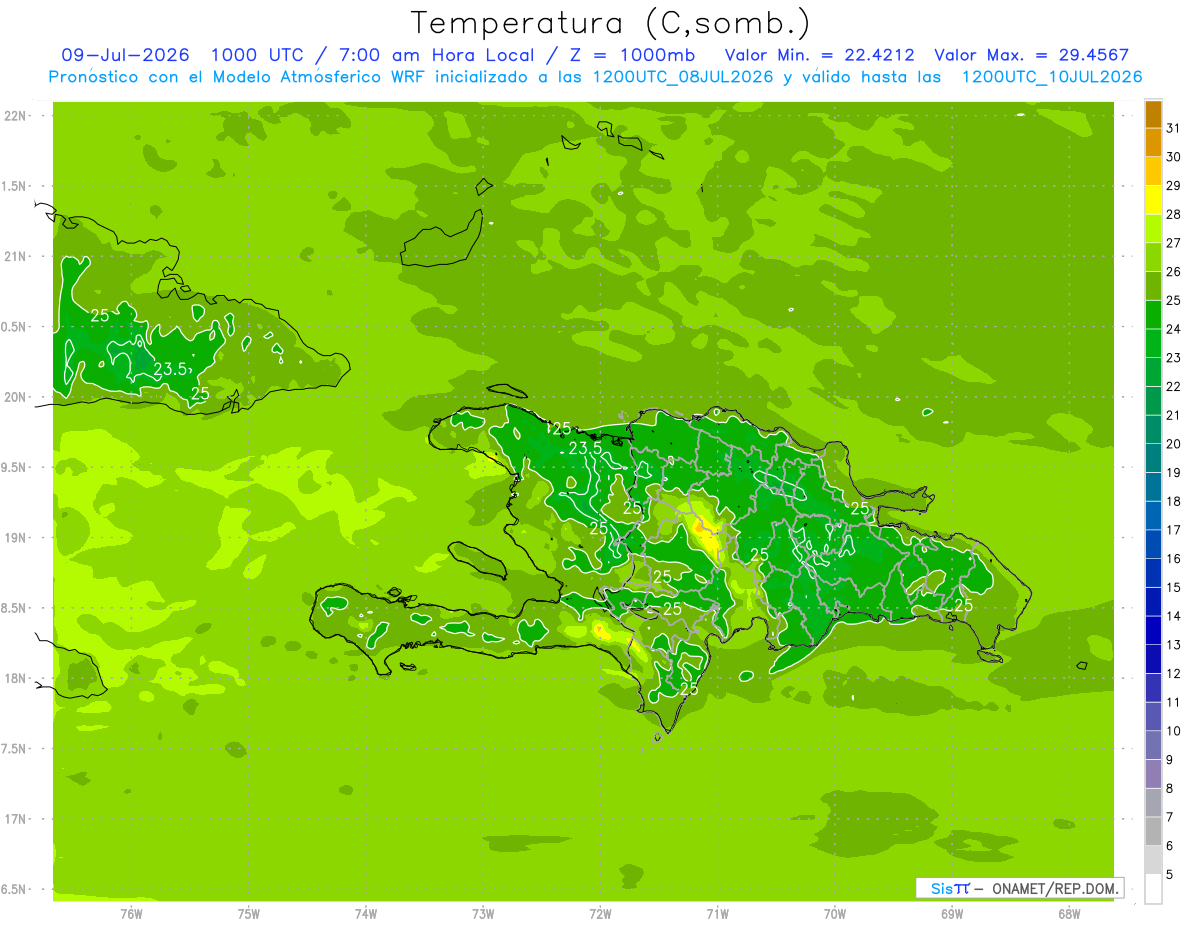Image resolution: width=1200 pixels, height=927 pixels.
Task: Click the '74W' longitude axis label
Action: pos(366,913)
